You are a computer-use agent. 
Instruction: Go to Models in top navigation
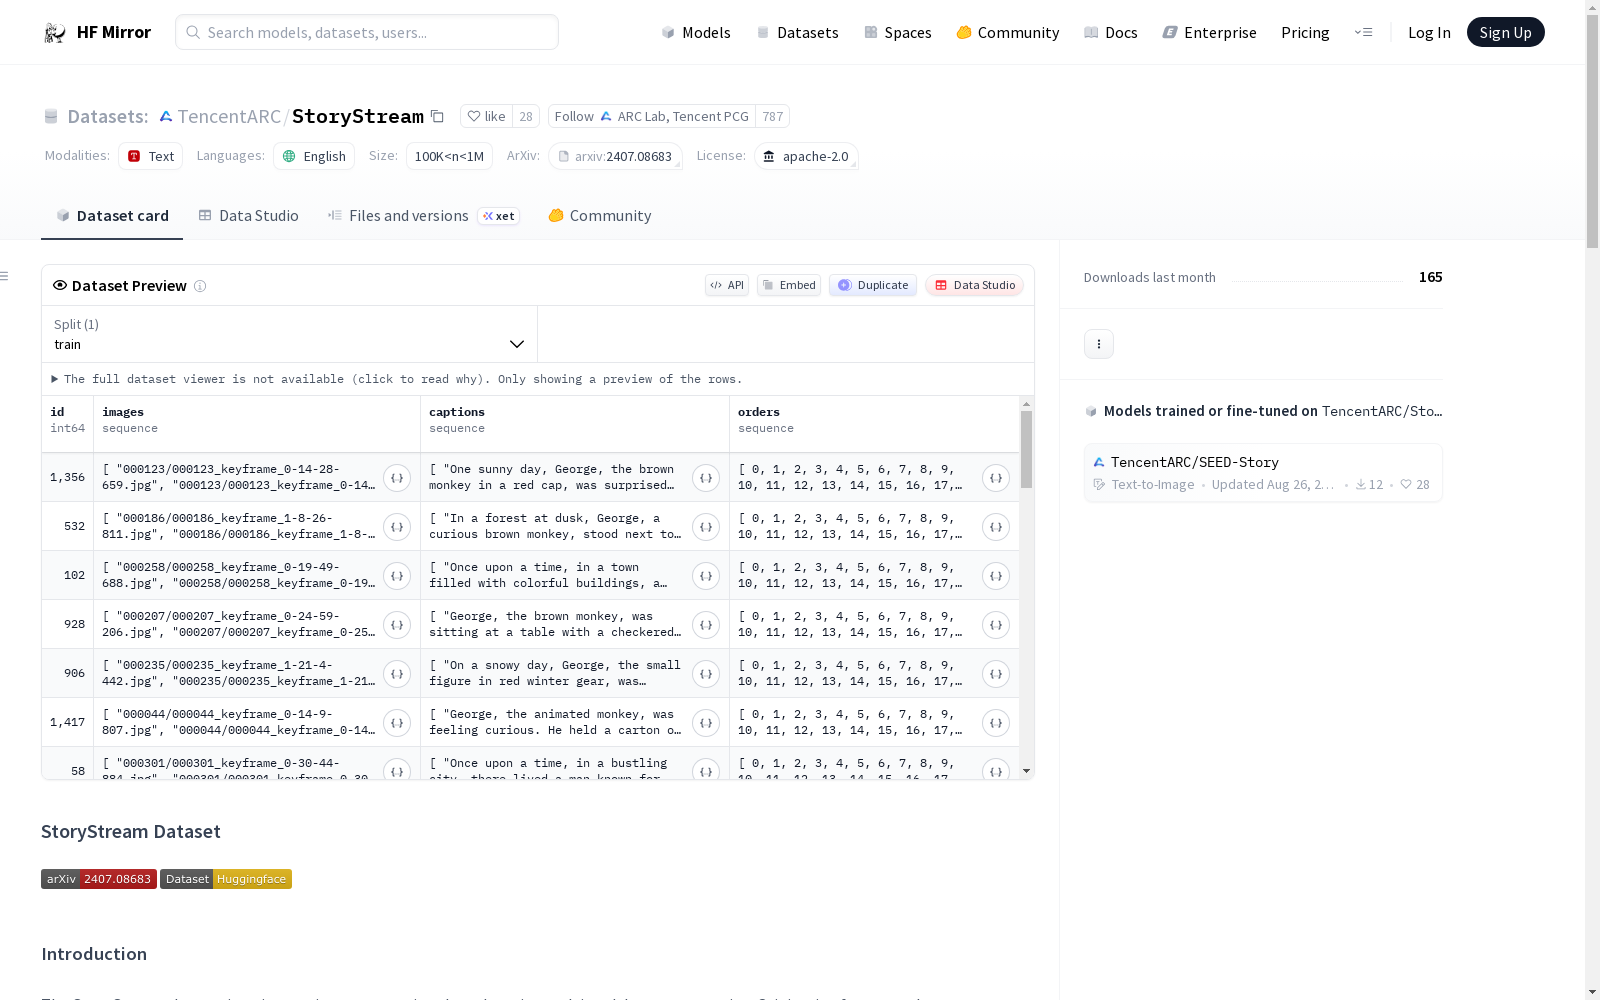pos(696,32)
